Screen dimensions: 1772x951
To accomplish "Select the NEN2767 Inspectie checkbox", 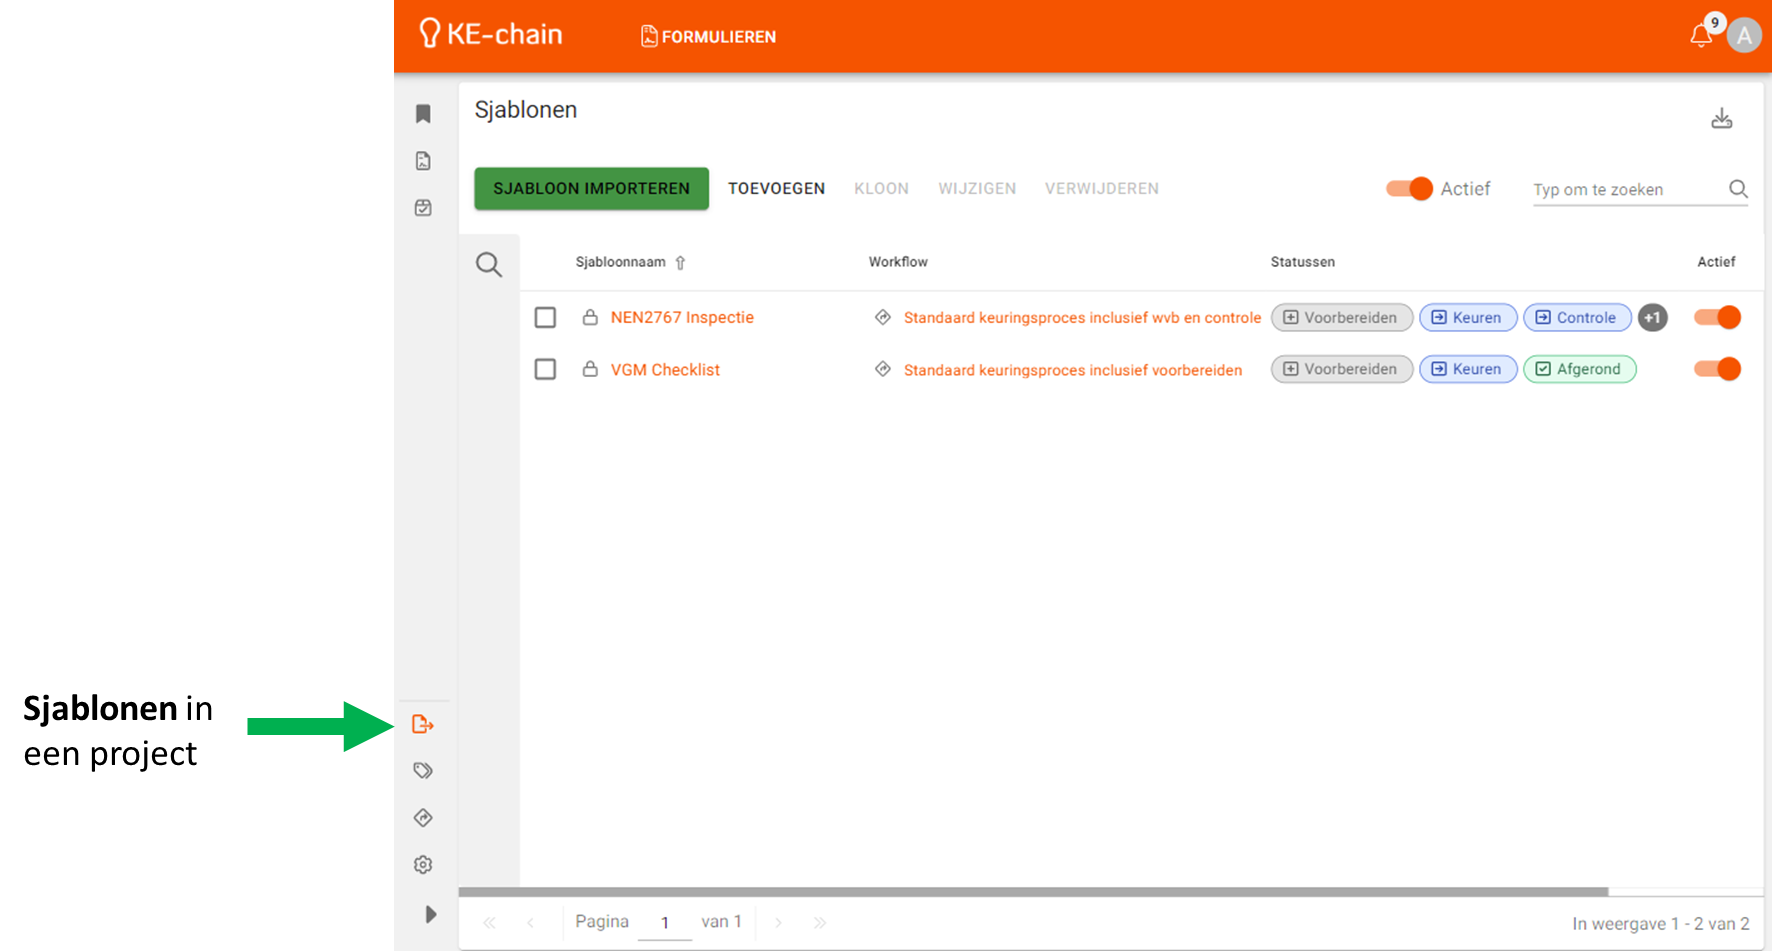I will pyautogui.click(x=545, y=318).
